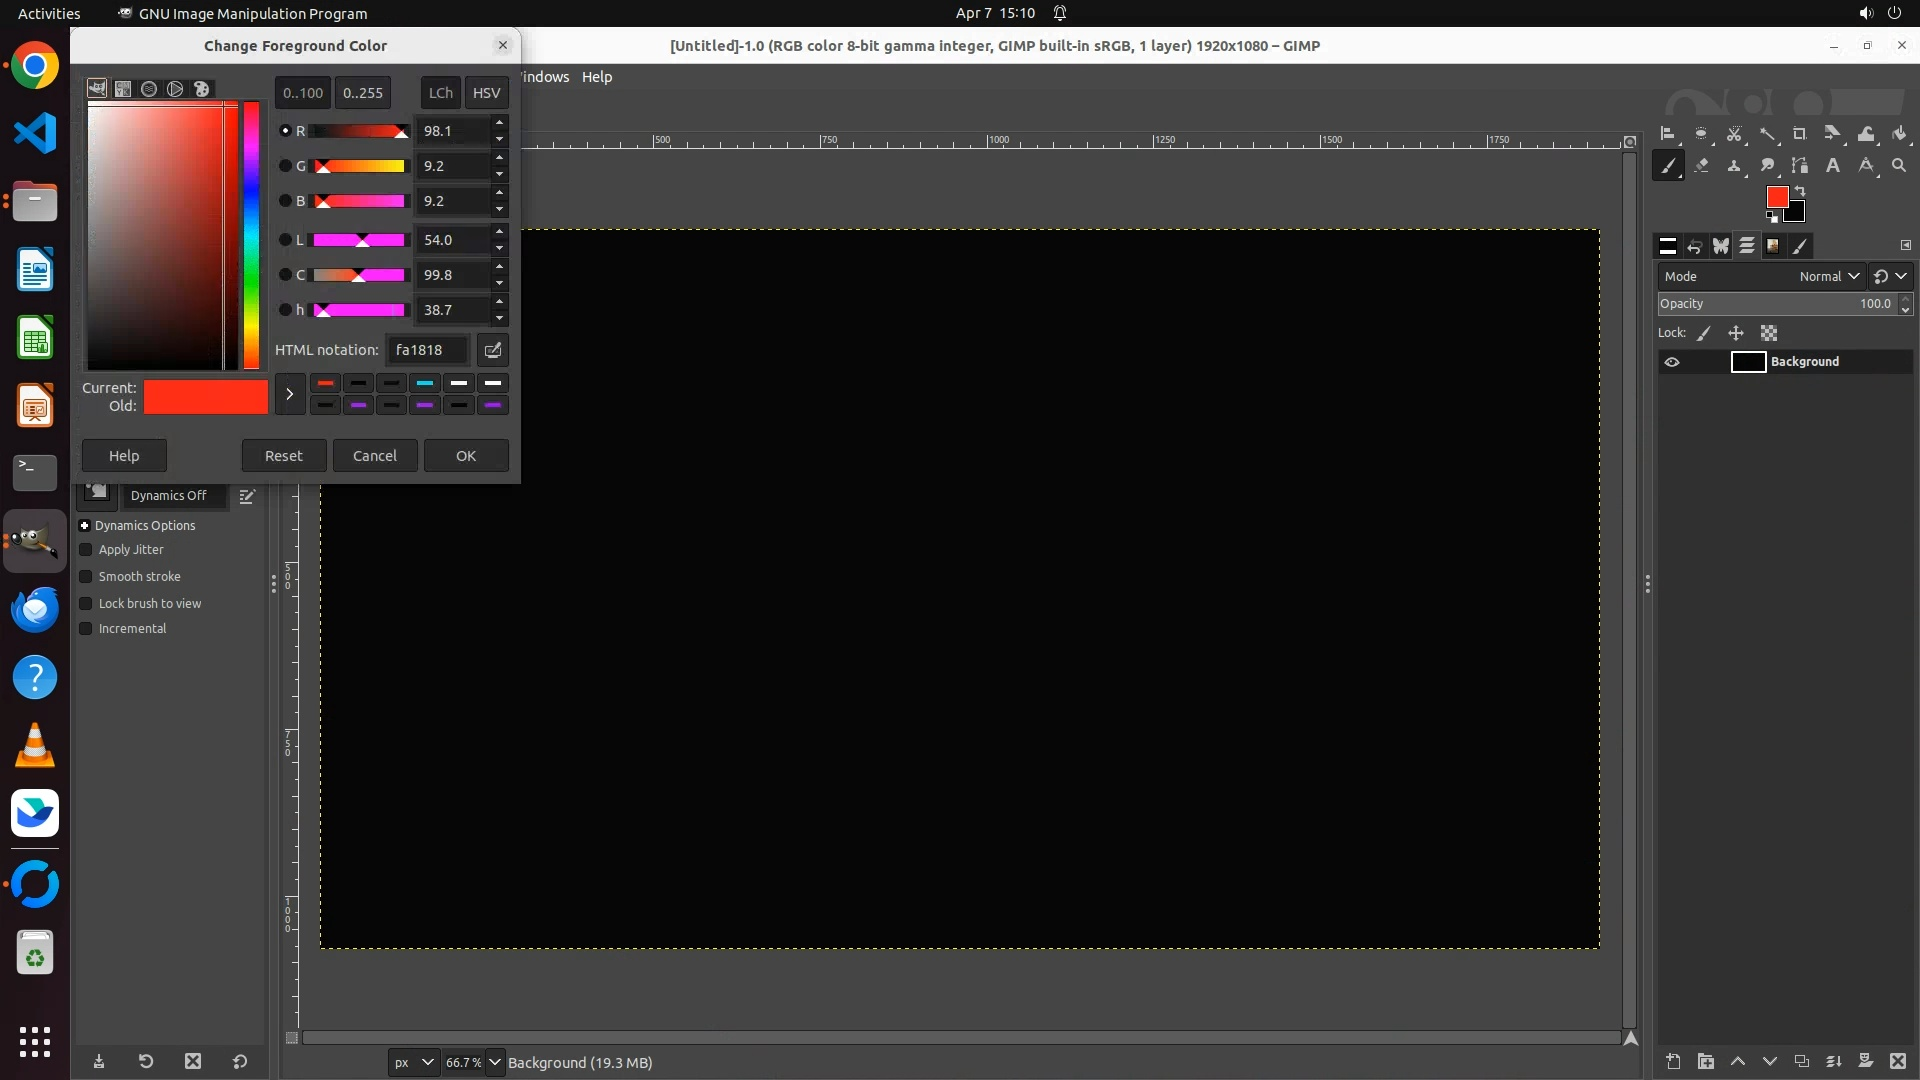Enable Smooth stroke checkbox
Screen dimensions: 1920x1080
point(86,577)
